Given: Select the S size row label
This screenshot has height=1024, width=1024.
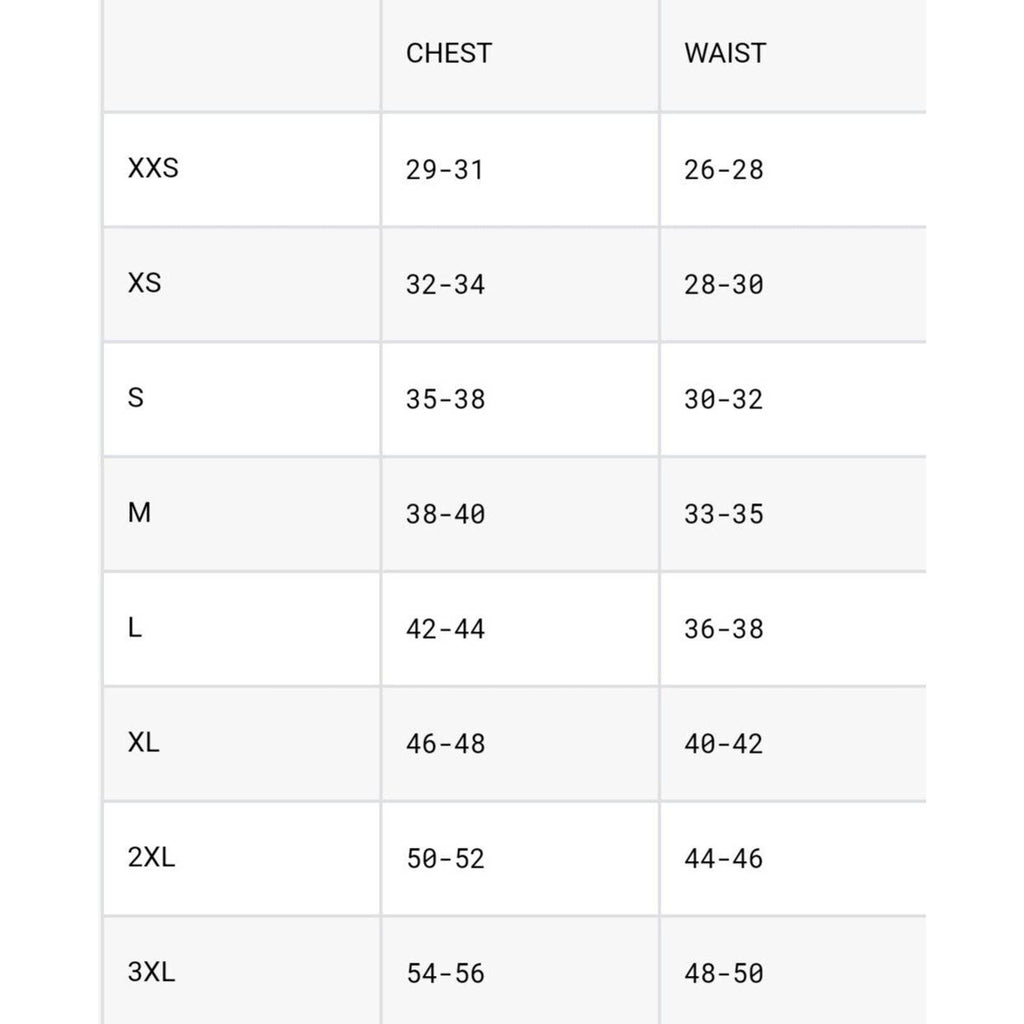Looking at the screenshot, I should [x=136, y=398].
